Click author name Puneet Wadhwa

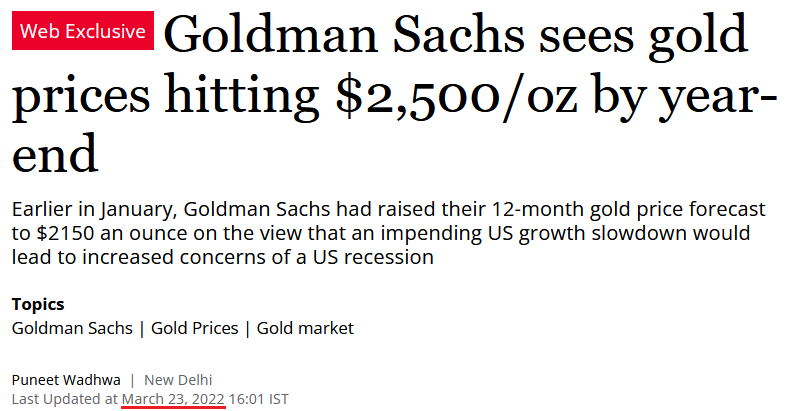(66, 380)
